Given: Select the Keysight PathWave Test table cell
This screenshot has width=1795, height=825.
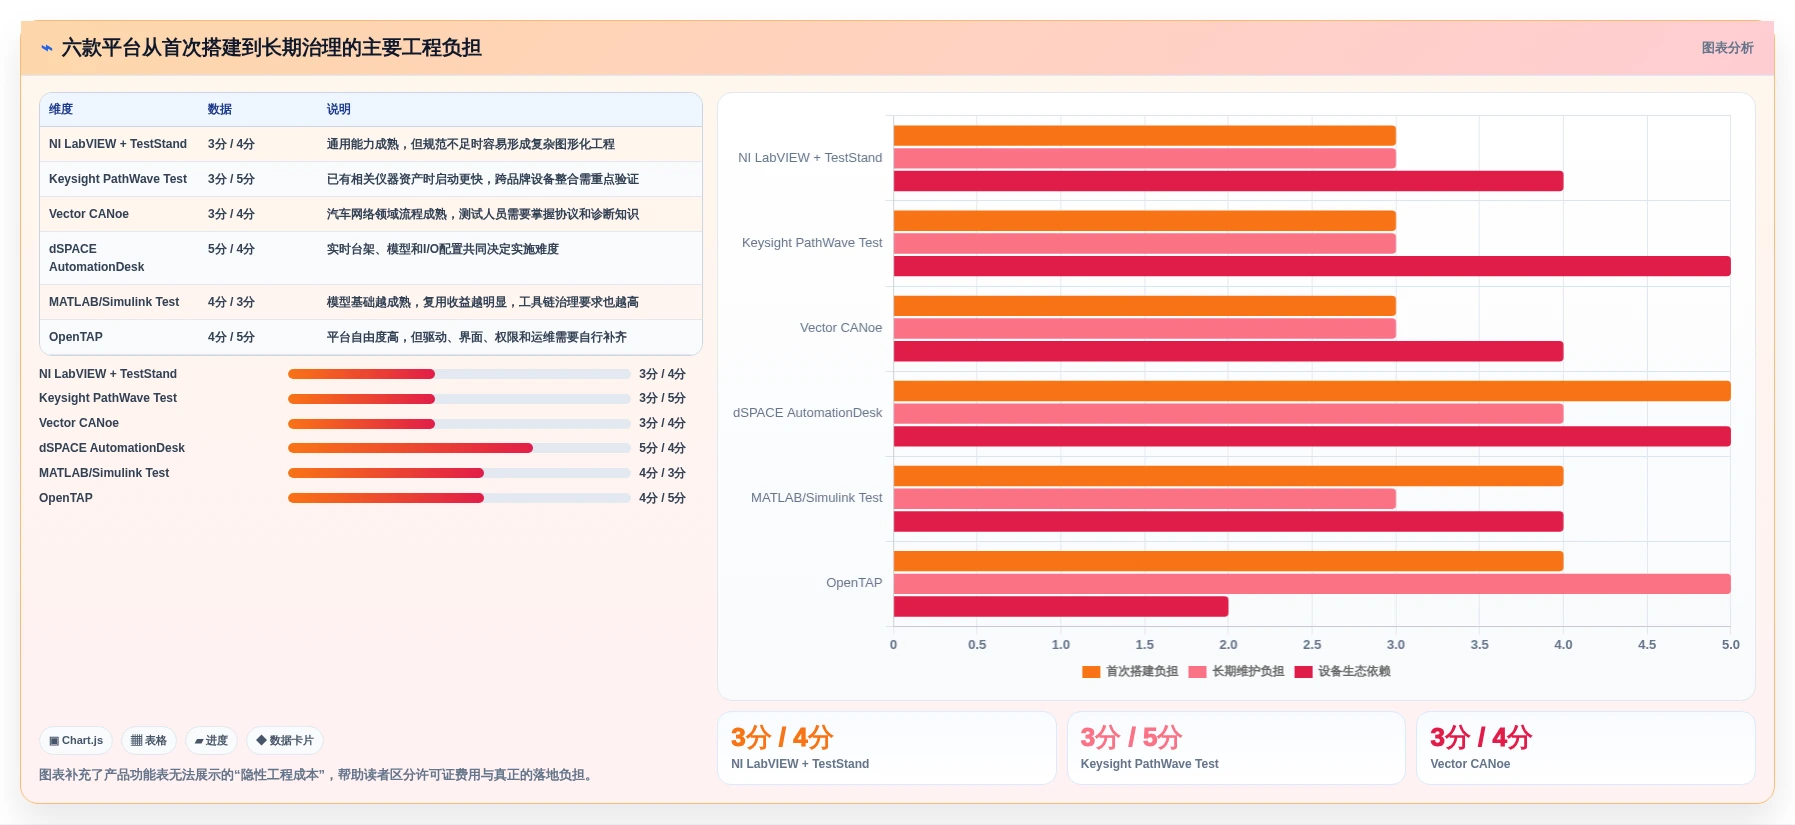Looking at the screenshot, I should click(x=118, y=179).
